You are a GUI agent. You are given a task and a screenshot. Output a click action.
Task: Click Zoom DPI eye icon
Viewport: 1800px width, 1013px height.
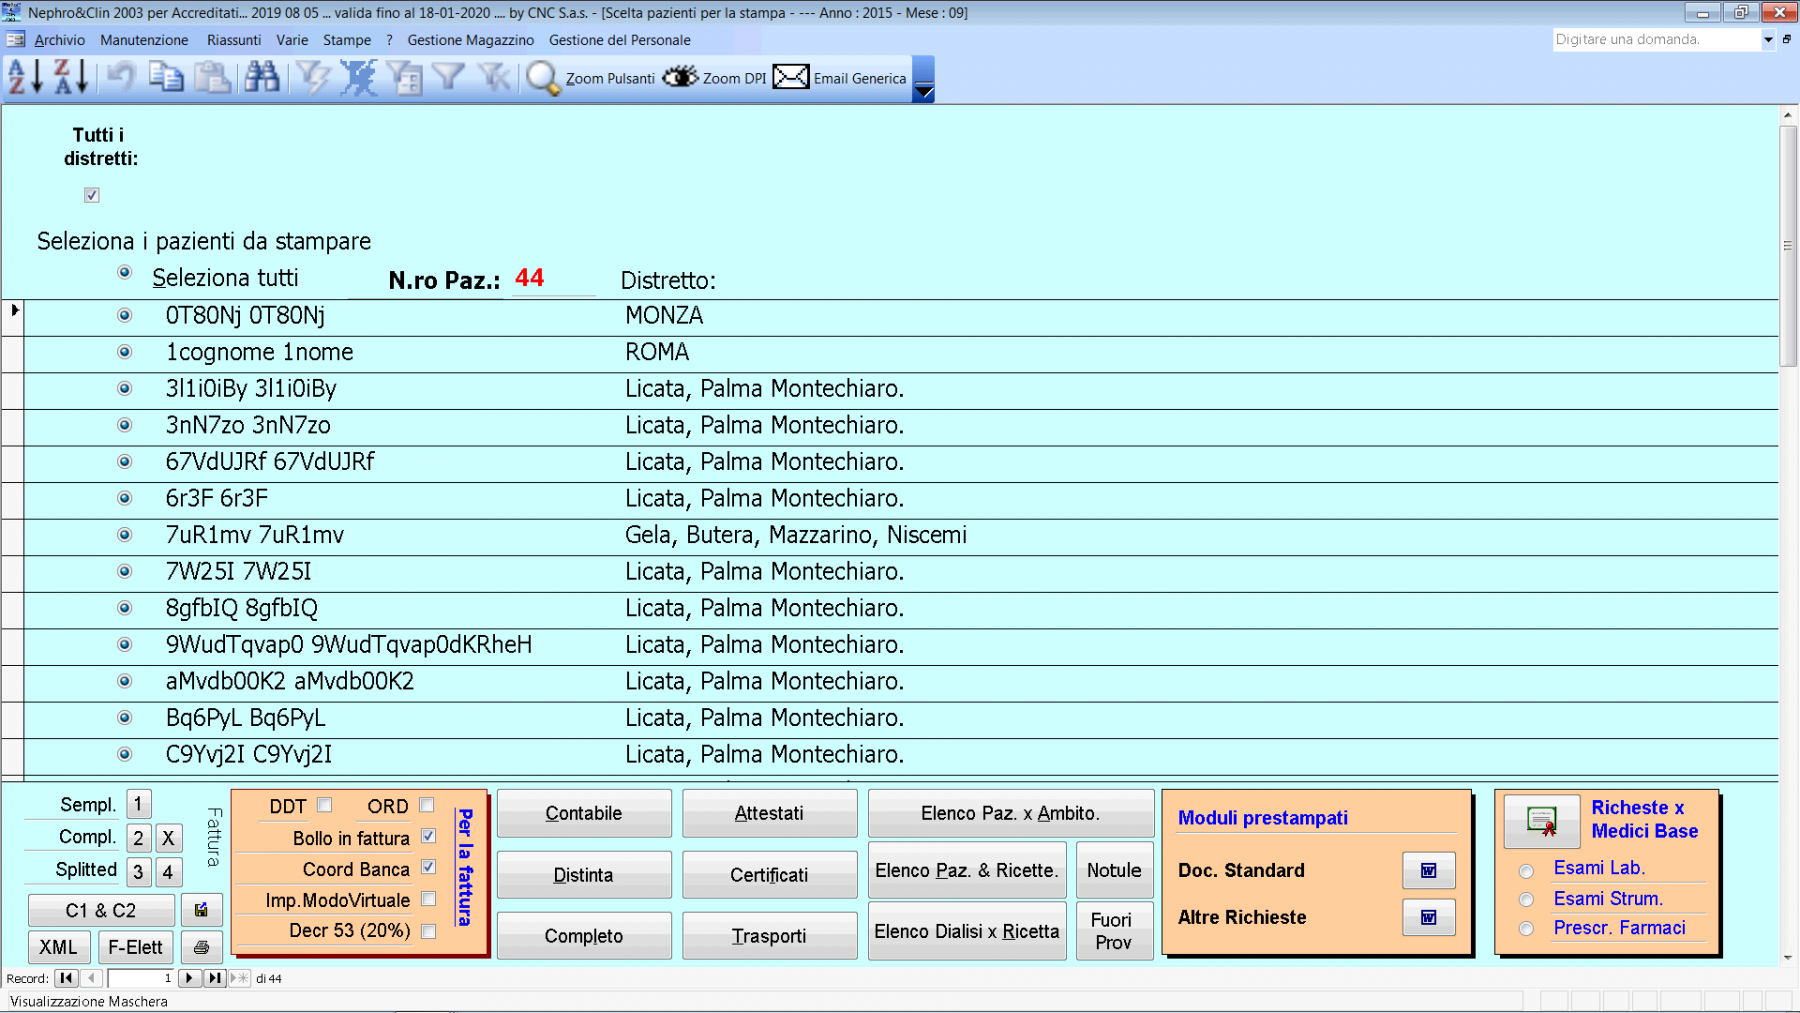(x=680, y=78)
